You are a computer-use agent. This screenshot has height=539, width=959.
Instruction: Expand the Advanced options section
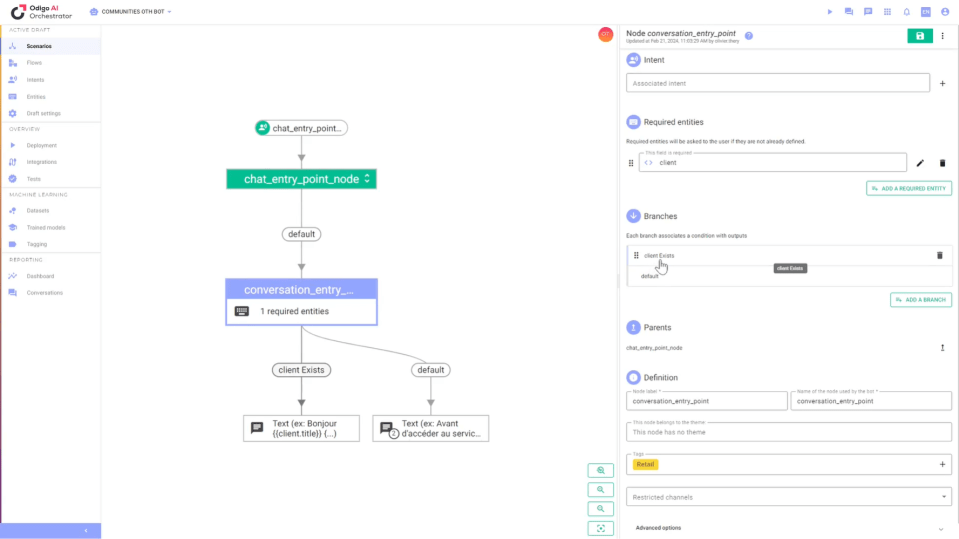(x=789, y=528)
